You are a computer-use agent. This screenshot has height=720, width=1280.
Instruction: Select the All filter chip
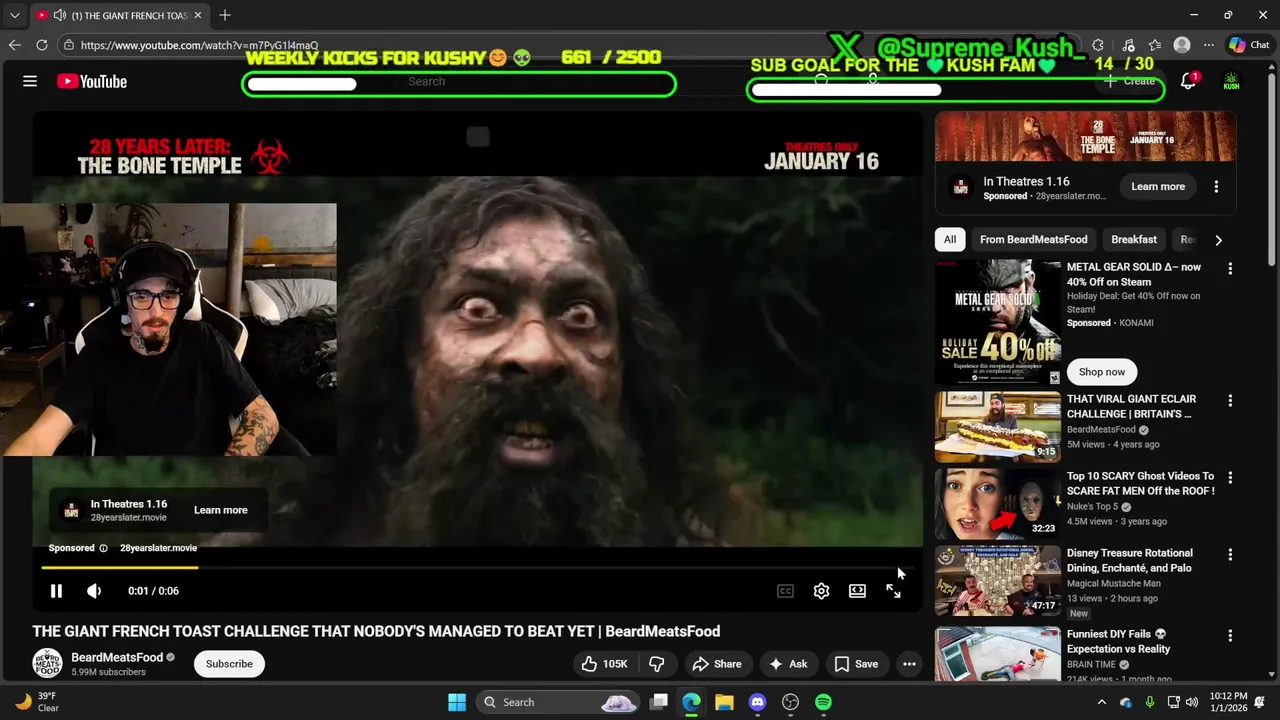[x=950, y=240]
